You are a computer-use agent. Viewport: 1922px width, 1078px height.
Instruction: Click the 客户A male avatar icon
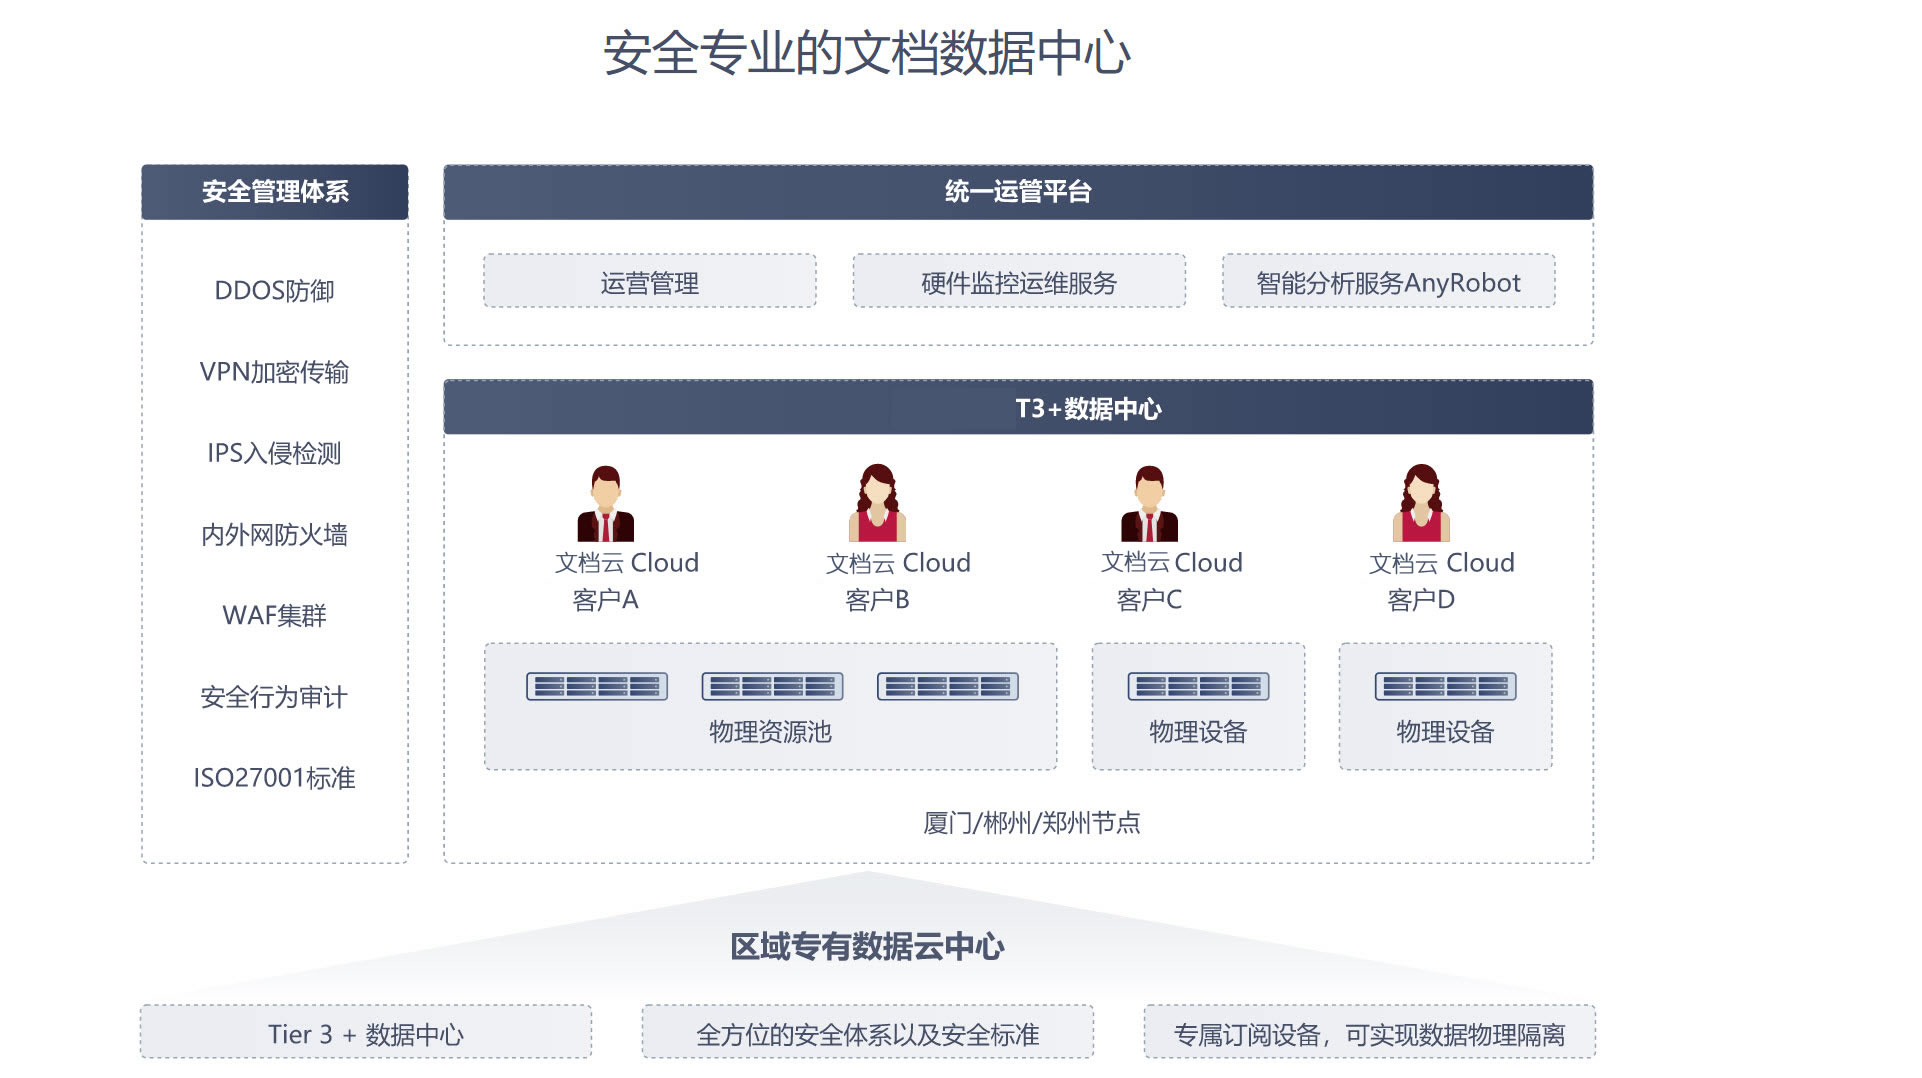[x=605, y=504]
